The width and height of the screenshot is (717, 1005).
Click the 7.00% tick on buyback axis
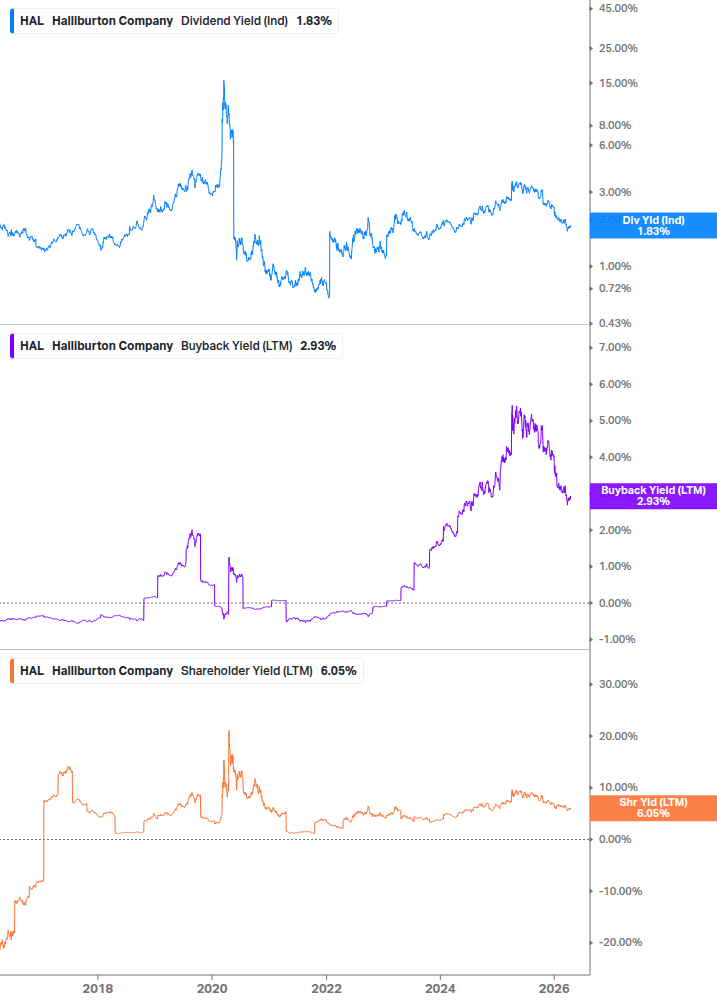[x=614, y=347]
